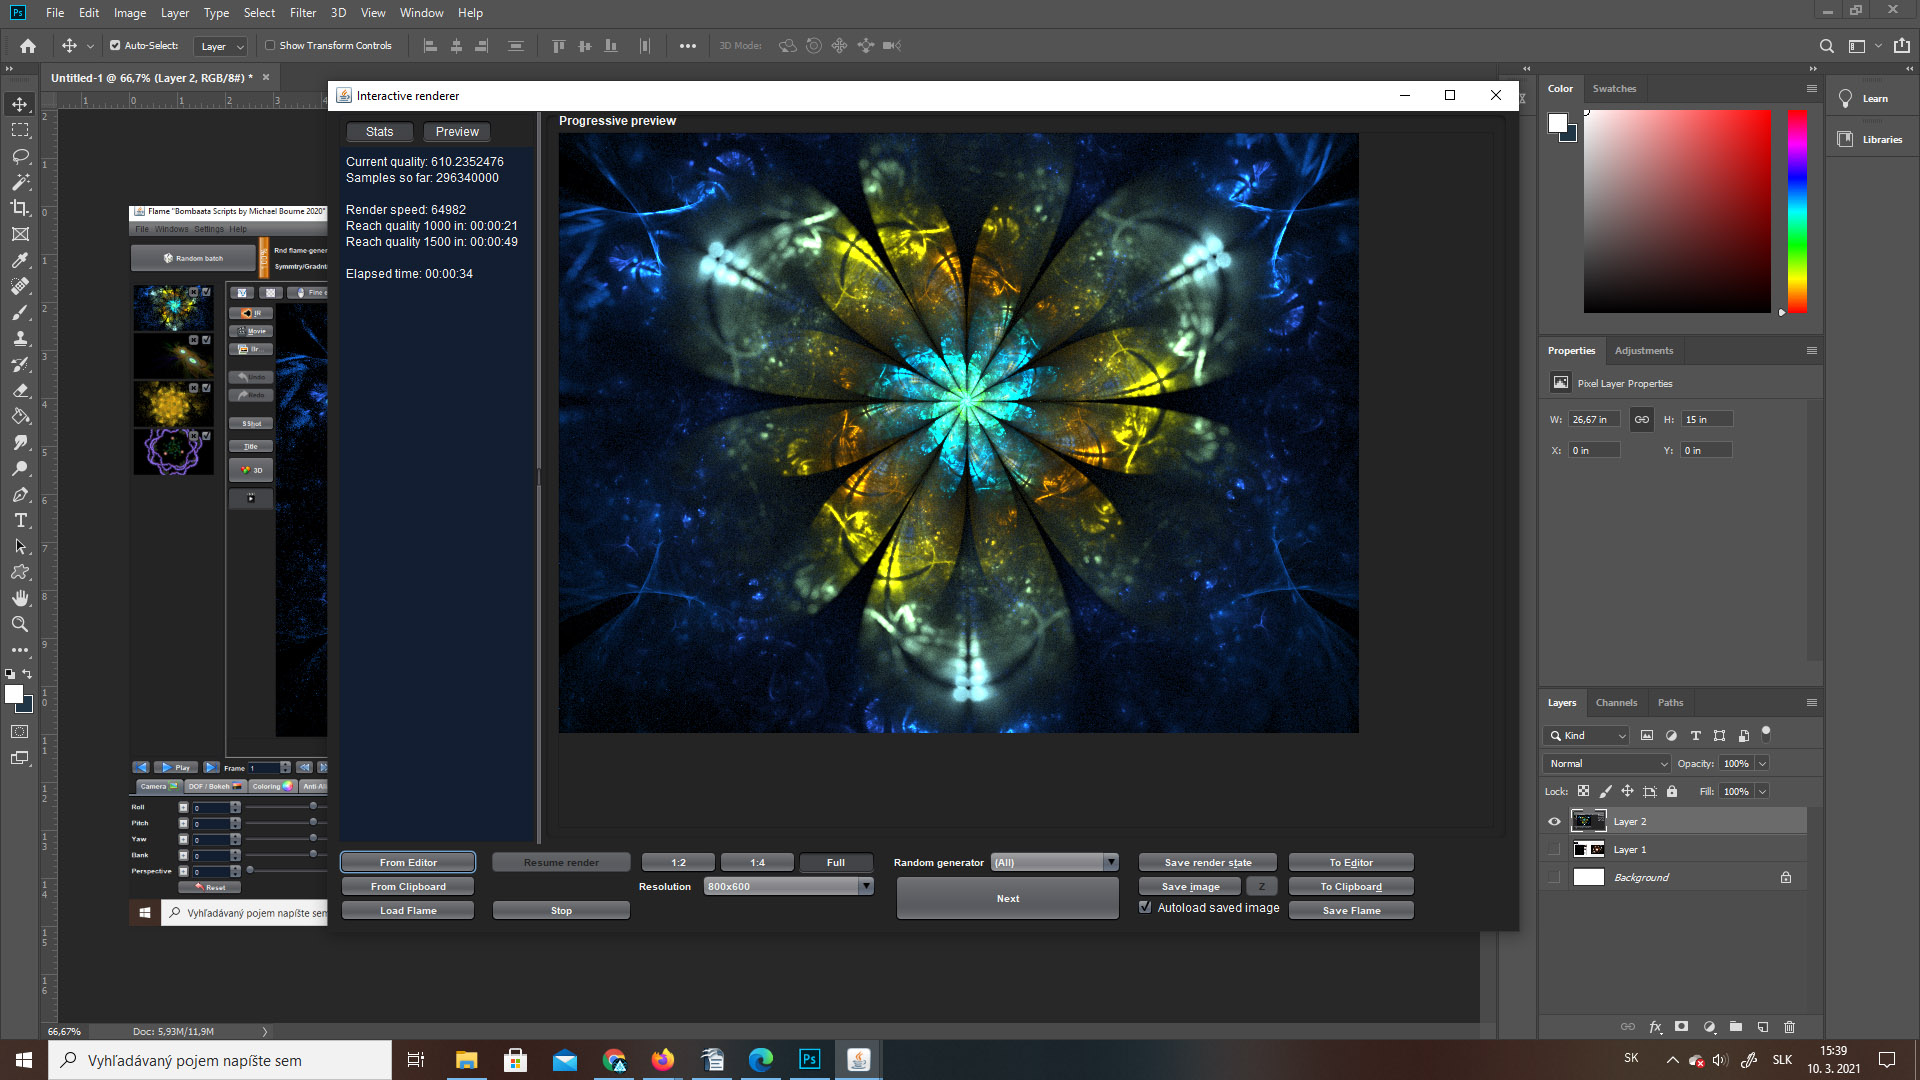
Task: Click the foreground color swatch in Color panel
Action: pyautogui.click(x=1557, y=123)
